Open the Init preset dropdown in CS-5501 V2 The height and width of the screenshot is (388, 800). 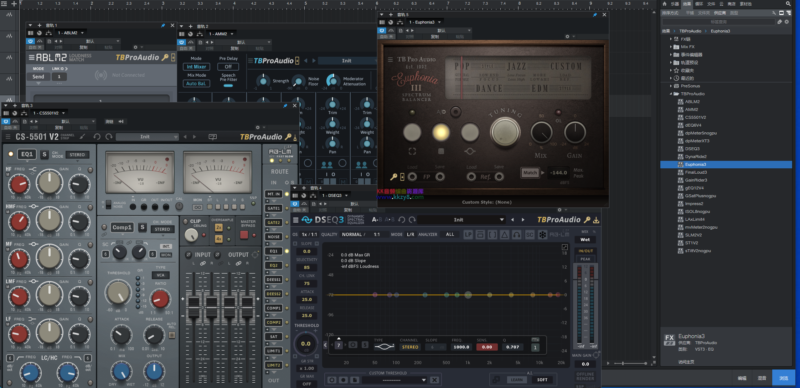click(147, 137)
